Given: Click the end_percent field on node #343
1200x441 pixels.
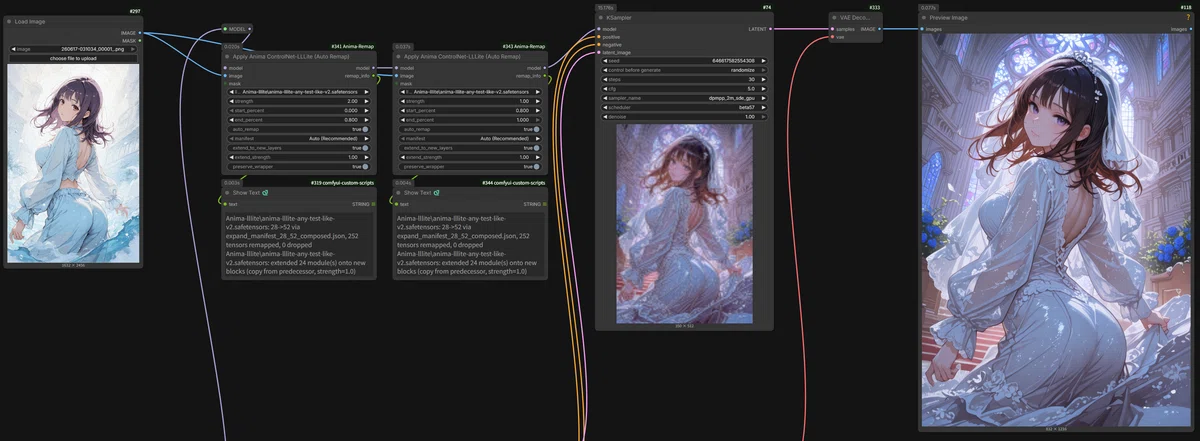Looking at the screenshot, I should [469, 120].
